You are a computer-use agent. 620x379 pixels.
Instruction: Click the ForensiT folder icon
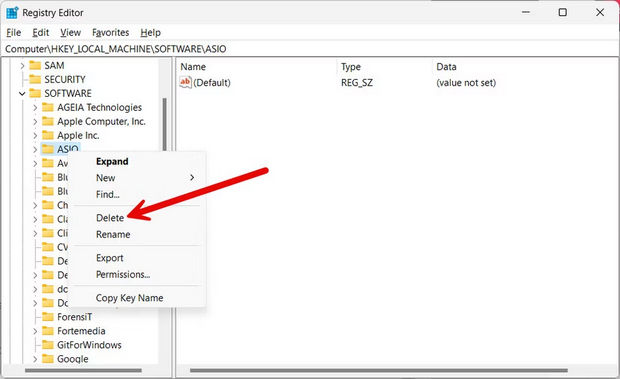48,317
